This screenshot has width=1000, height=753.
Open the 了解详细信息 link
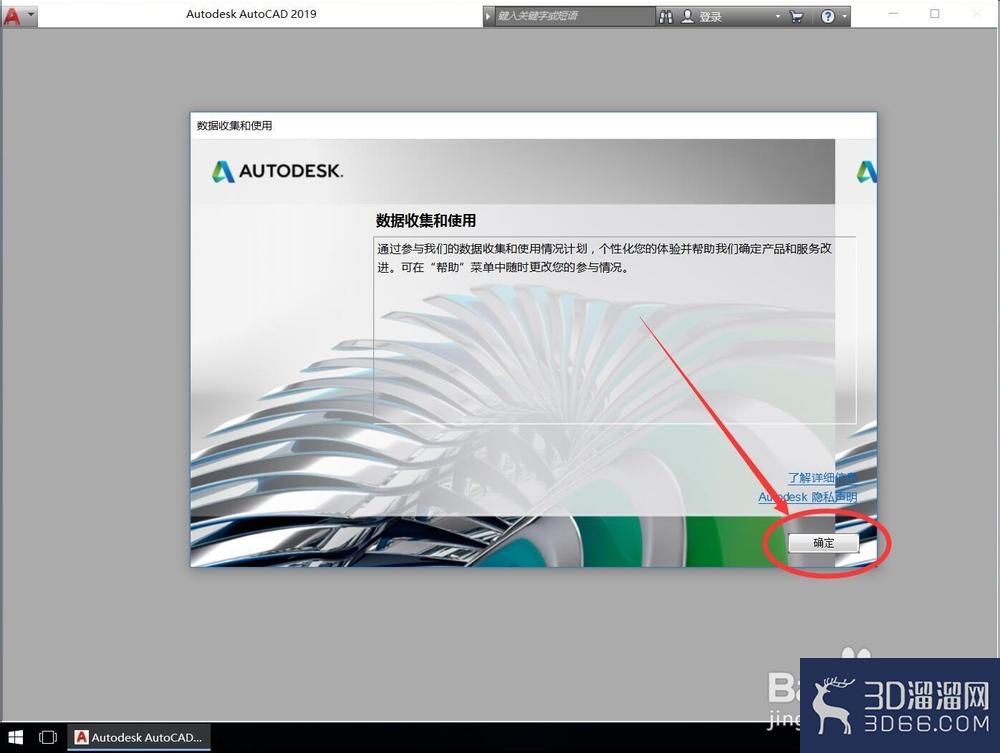[x=822, y=478]
